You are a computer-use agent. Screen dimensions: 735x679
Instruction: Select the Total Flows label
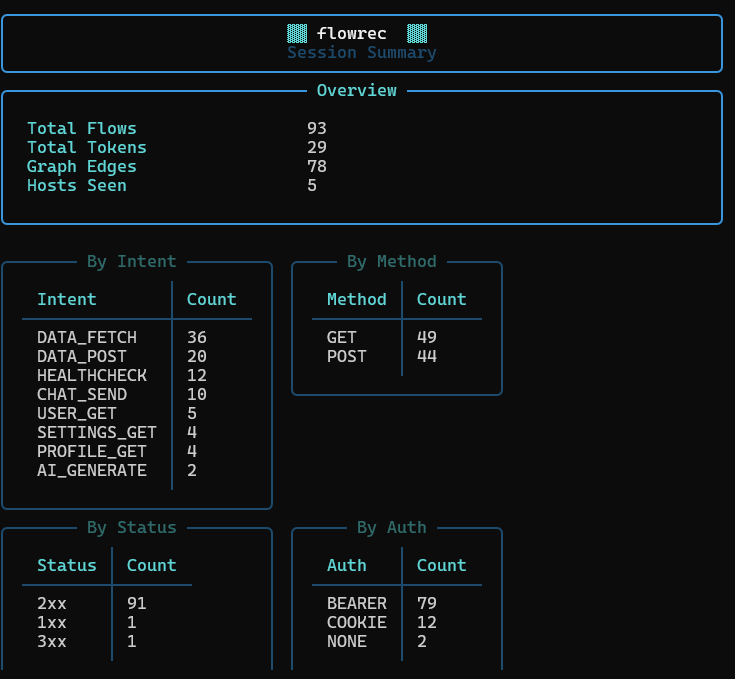click(x=82, y=128)
